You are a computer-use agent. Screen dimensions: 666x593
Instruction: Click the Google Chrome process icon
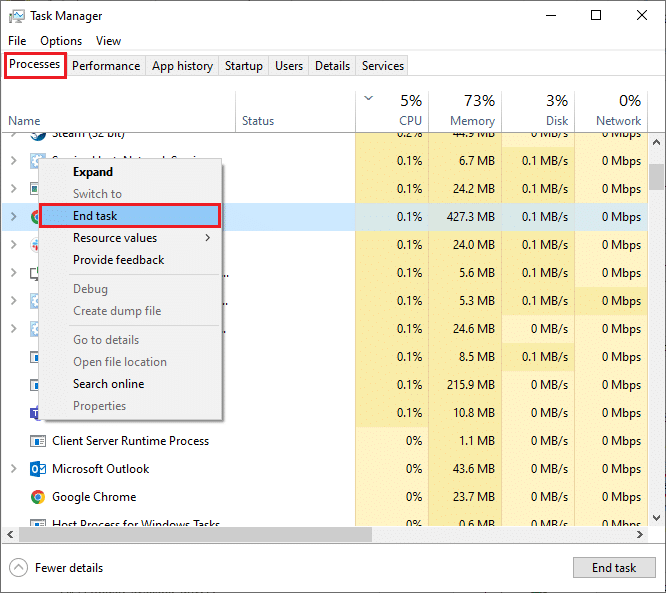coord(38,497)
